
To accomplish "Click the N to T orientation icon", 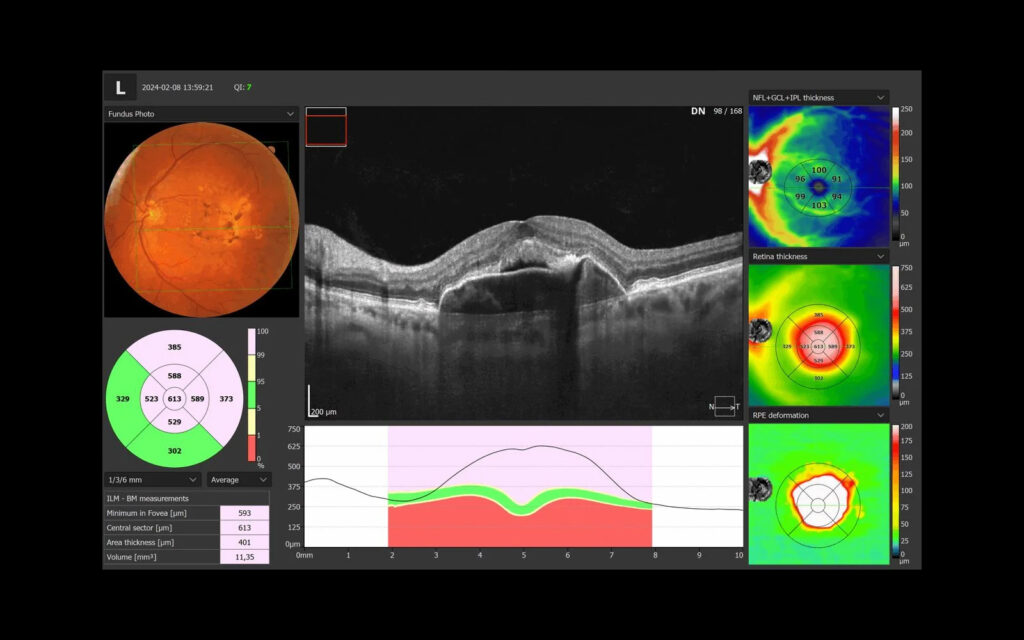I will click(x=724, y=406).
